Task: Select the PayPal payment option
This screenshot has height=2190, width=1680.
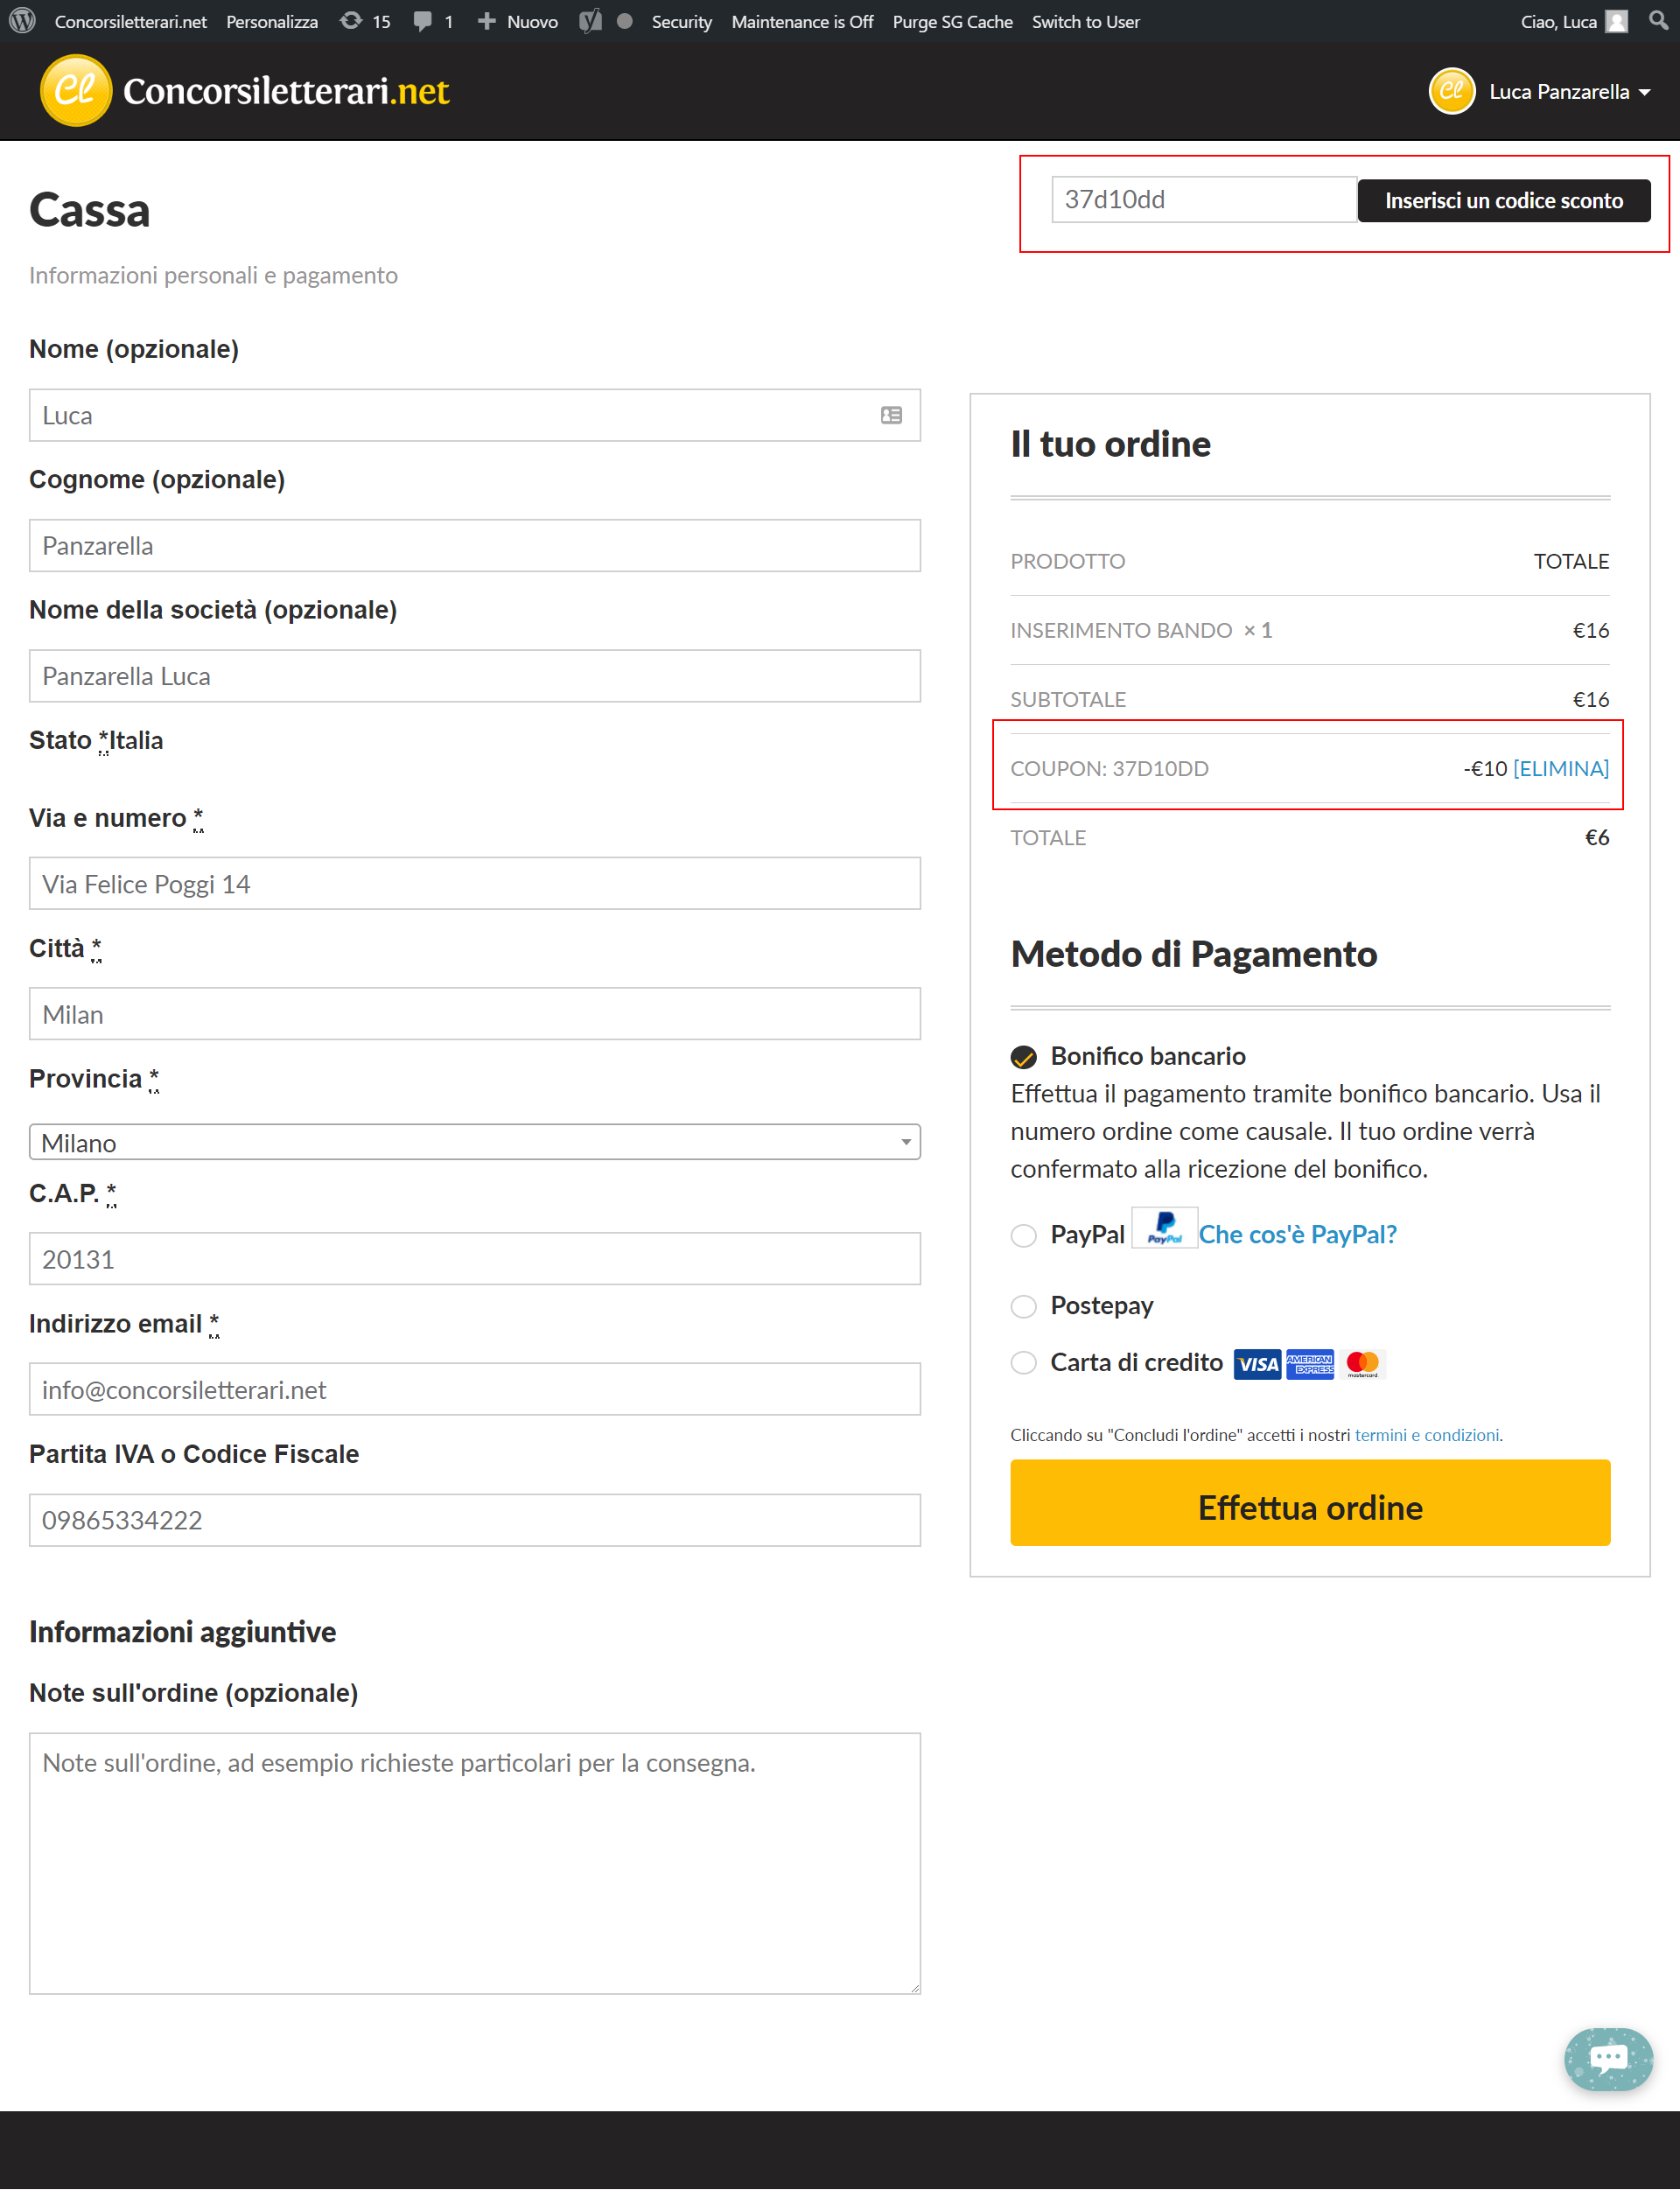Action: 1023,1235
